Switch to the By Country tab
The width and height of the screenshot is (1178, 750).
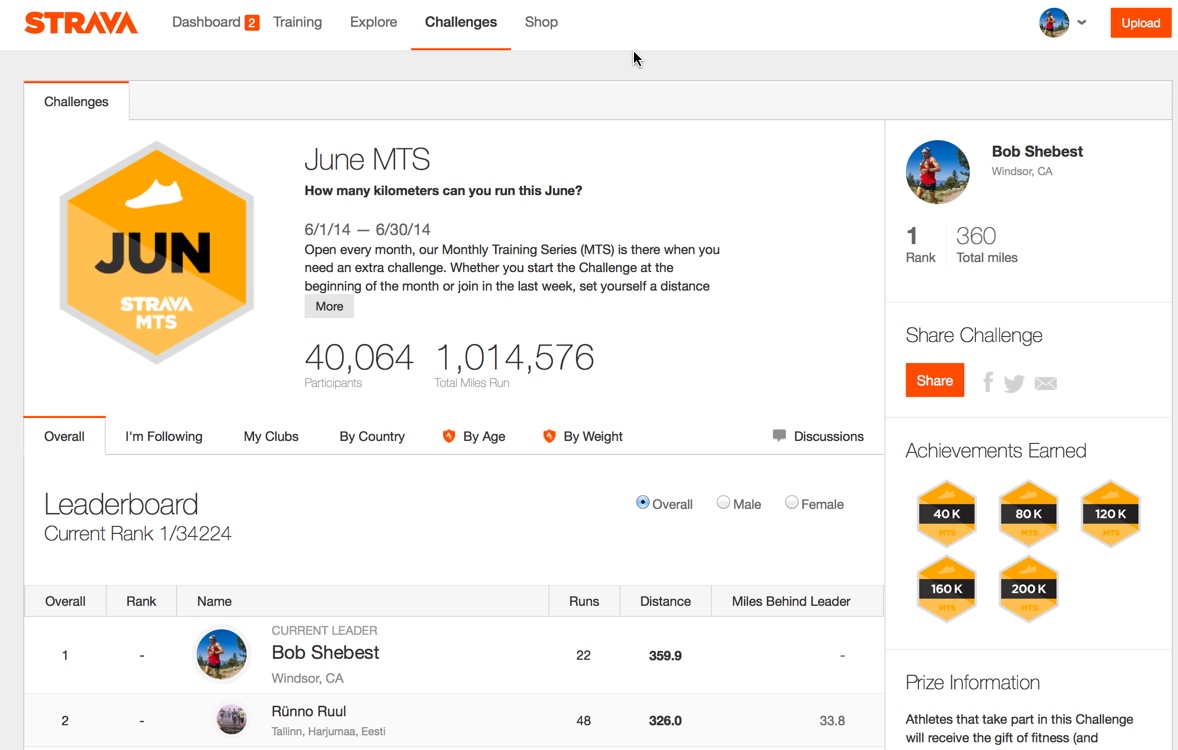(372, 437)
